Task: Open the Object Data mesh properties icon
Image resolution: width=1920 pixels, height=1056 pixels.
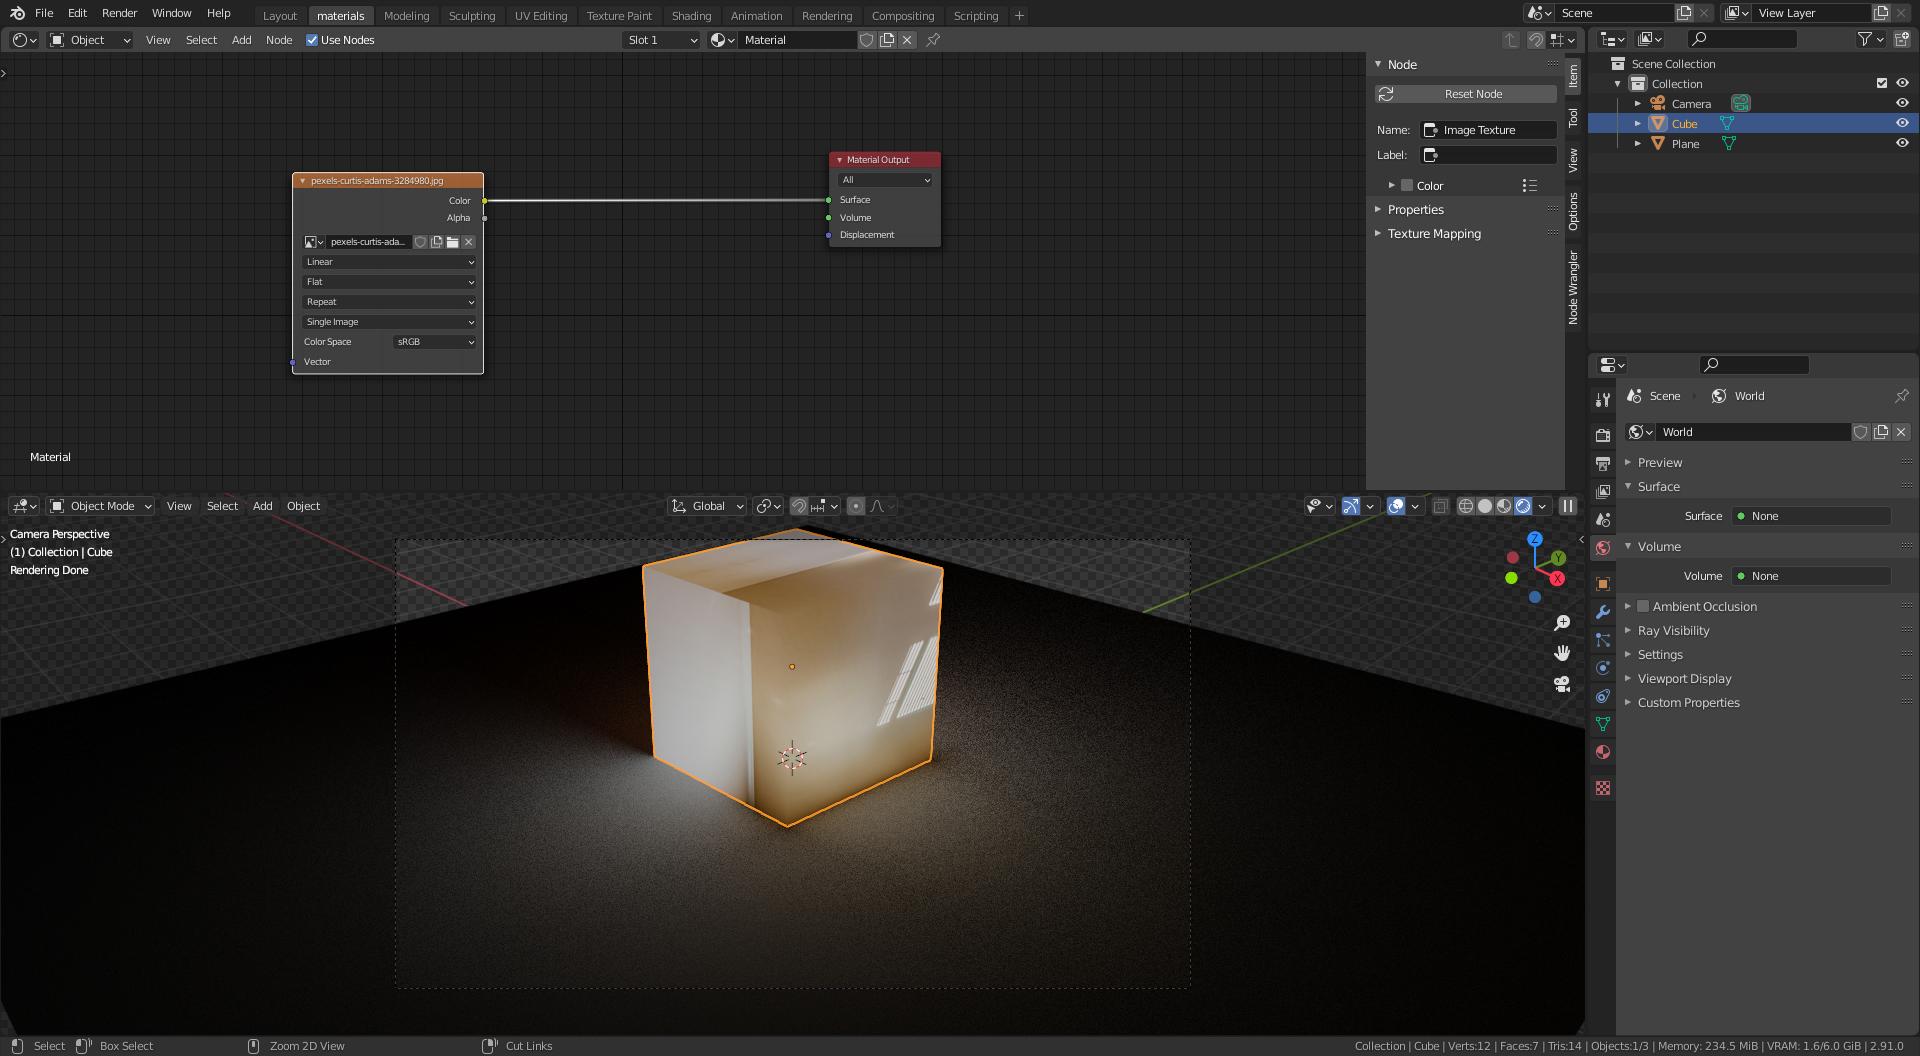Action: coord(1603,724)
